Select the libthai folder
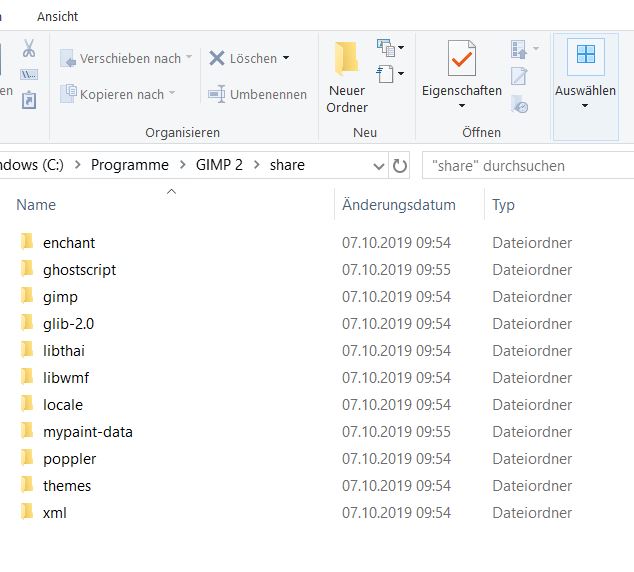Screen dimensions: 634x572 click(x=64, y=351)
